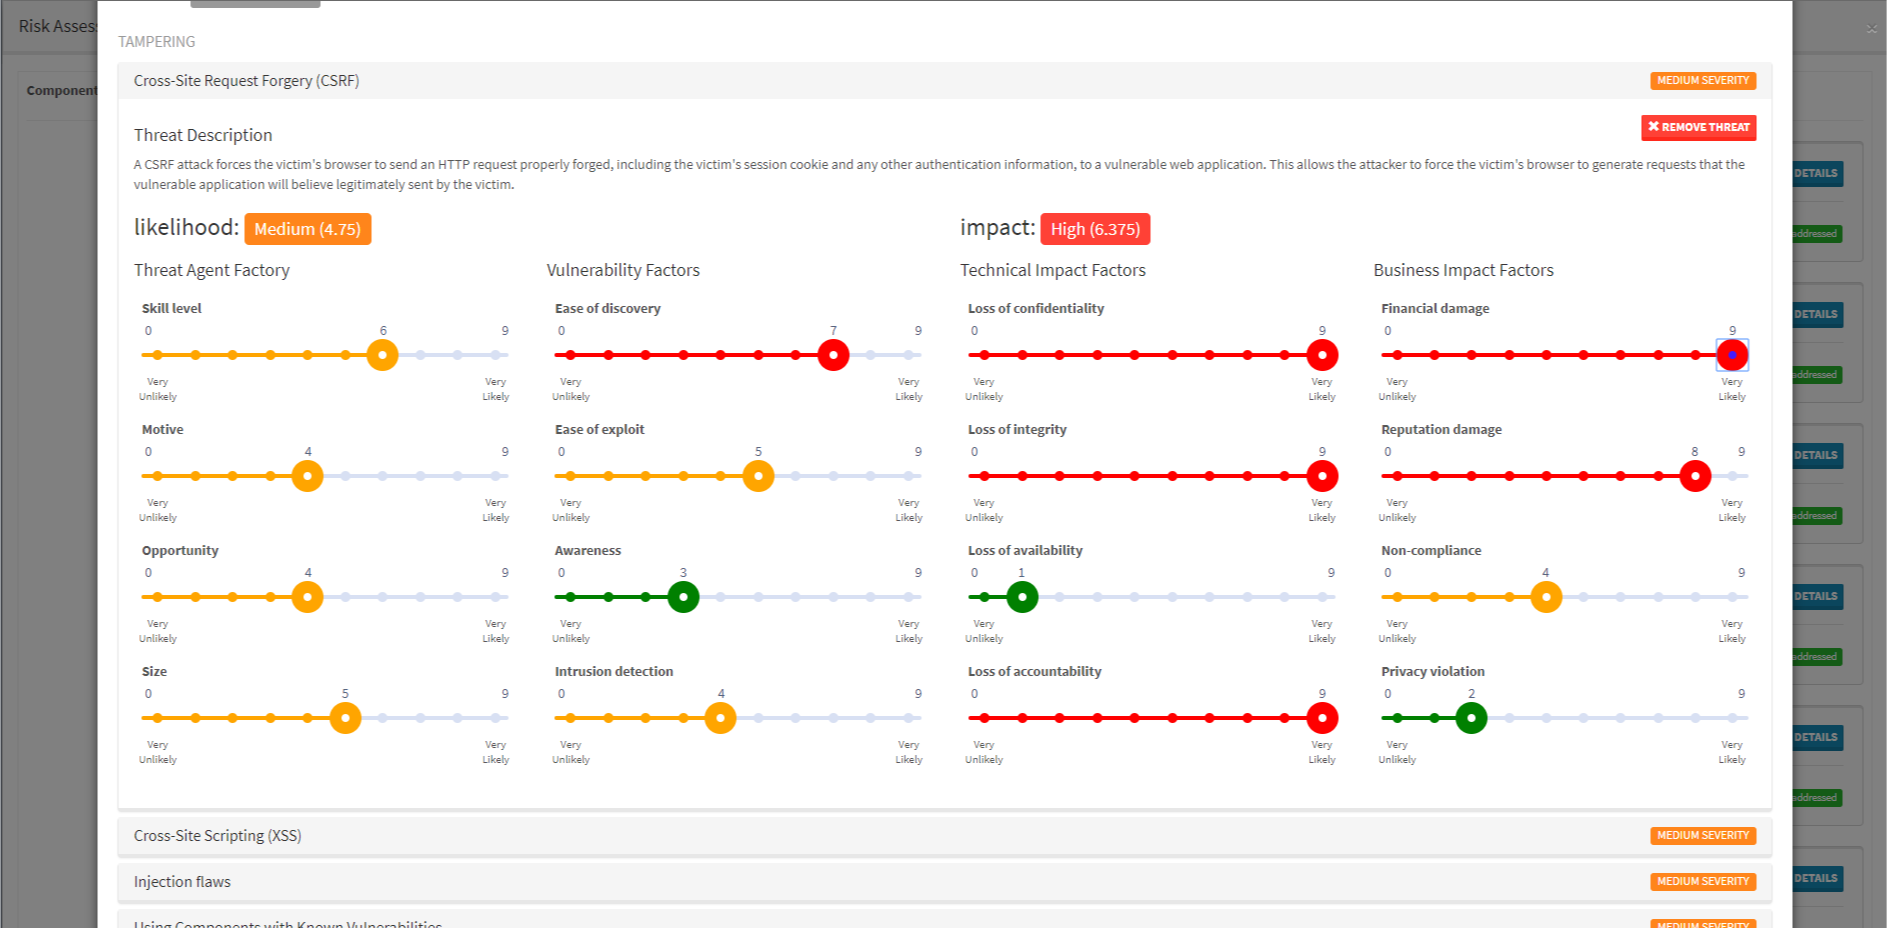
Task: Set Financial damage slider to minimum 0
Action: pyautogui.click(x=1397, y=355)
